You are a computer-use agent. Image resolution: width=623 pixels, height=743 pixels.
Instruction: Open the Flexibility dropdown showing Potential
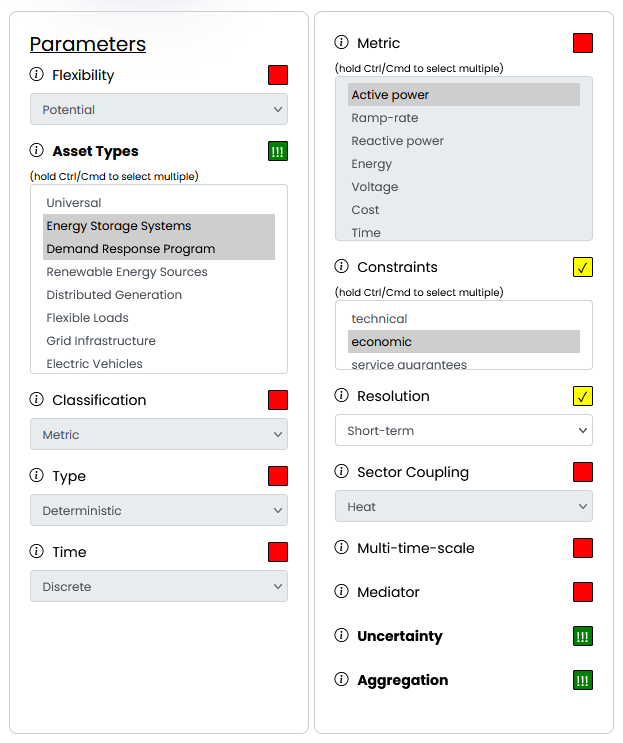159,110
